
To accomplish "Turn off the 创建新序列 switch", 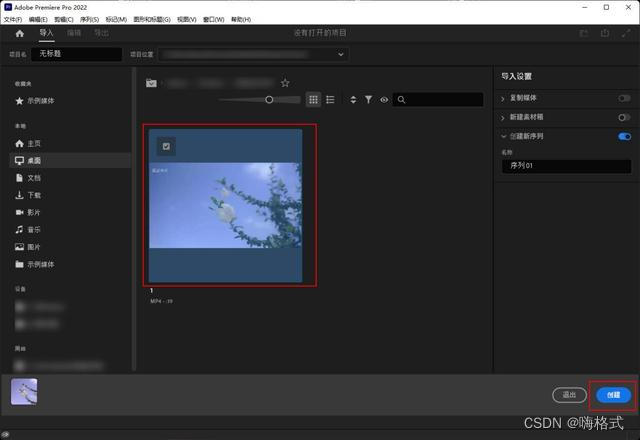I will tap(624, 136).
